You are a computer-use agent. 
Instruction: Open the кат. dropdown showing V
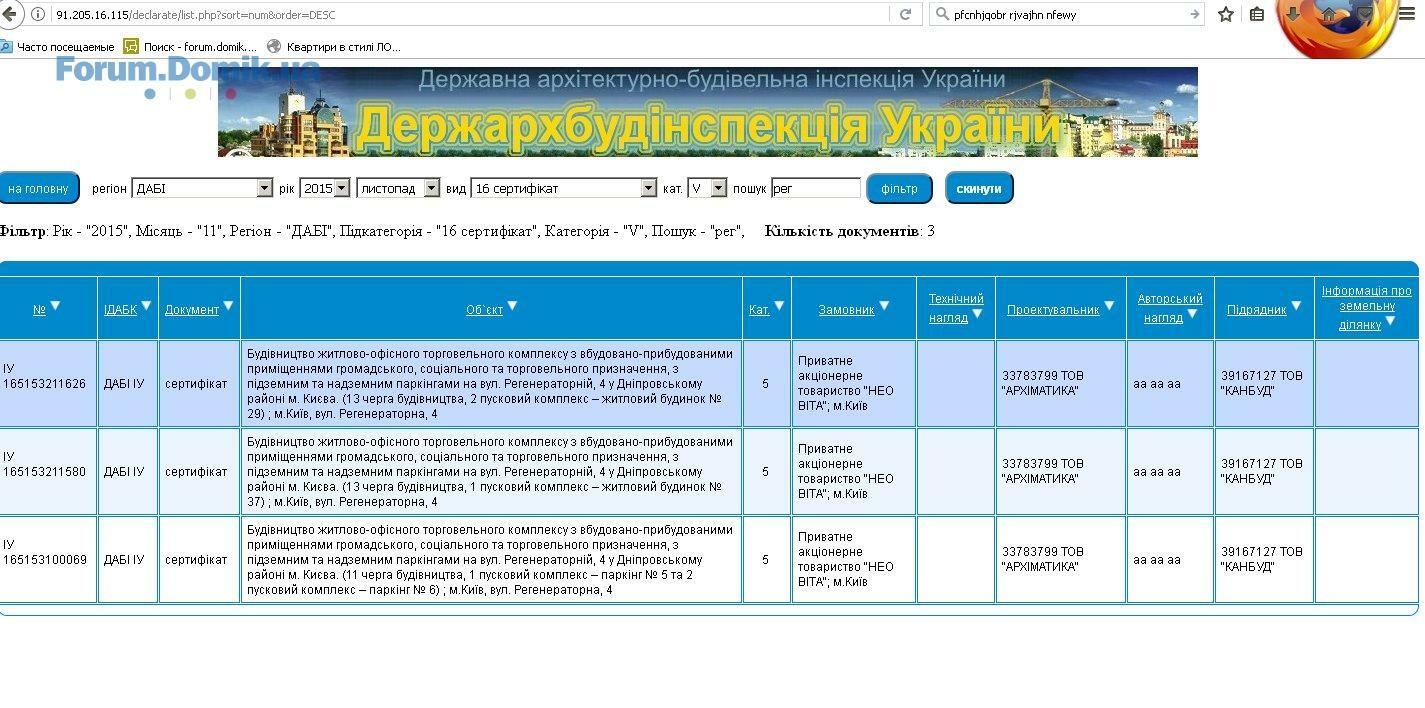pos(707,188)
